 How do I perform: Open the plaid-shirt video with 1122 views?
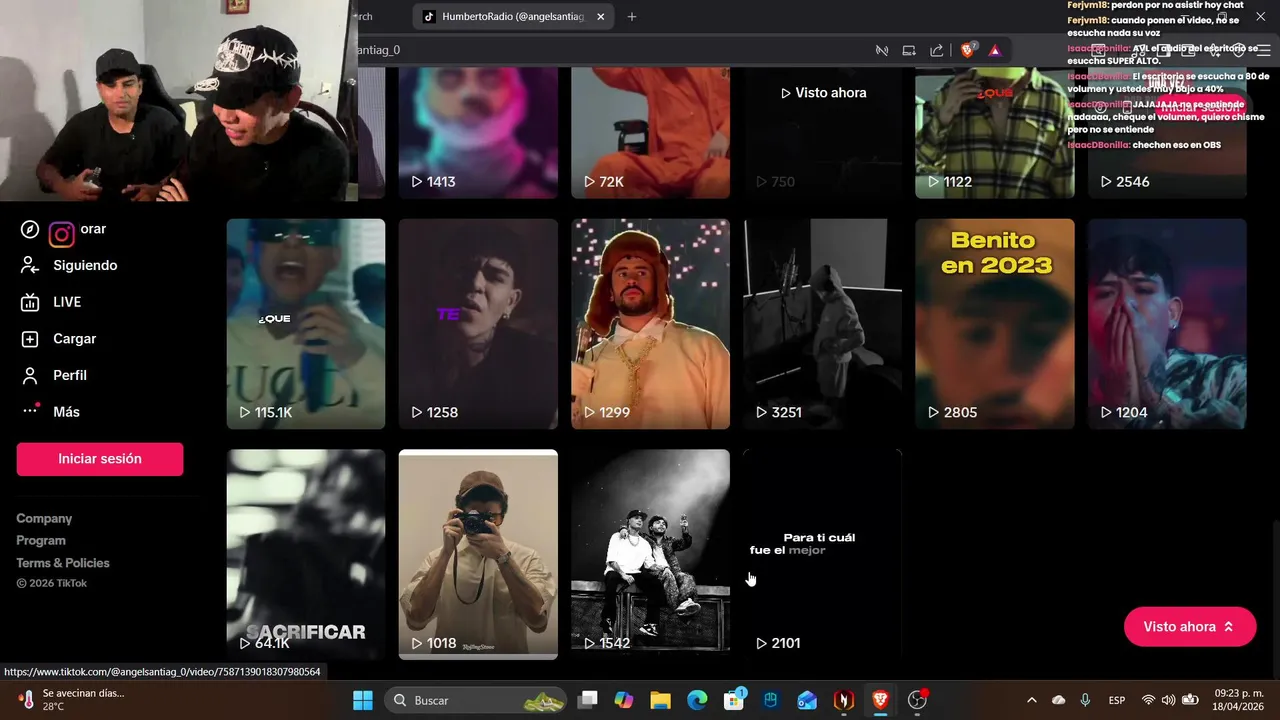(x=995, y=132)
